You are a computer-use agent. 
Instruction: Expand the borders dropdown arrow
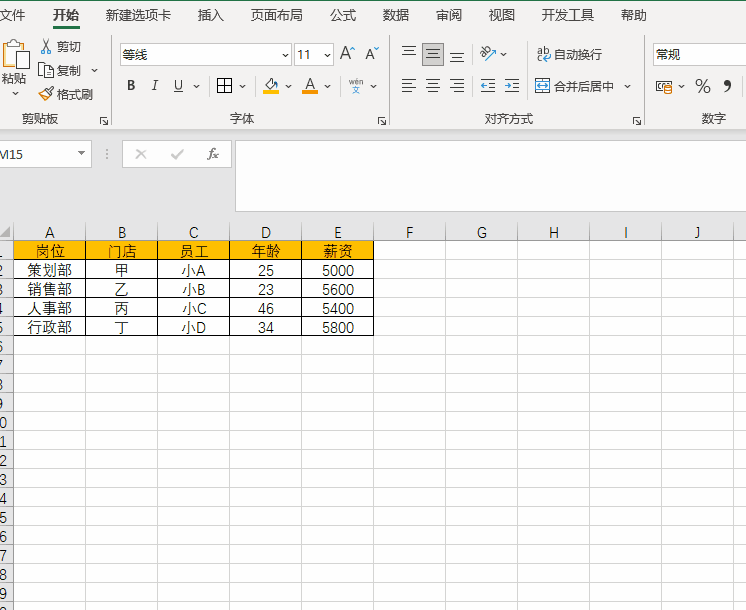click(242, 87)
